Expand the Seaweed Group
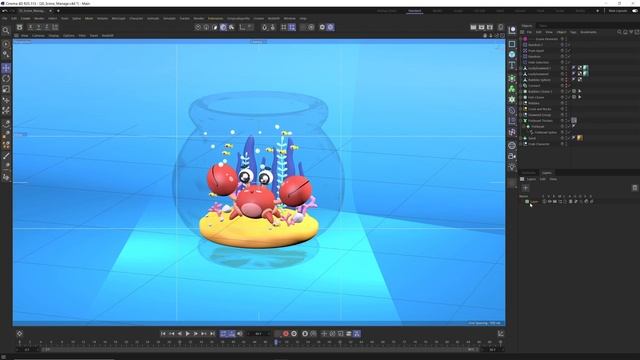 (521, 115)
